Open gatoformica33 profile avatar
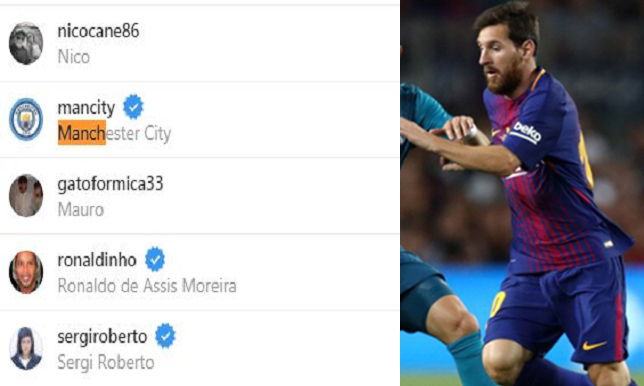644x386 pixels. (26, 195)
